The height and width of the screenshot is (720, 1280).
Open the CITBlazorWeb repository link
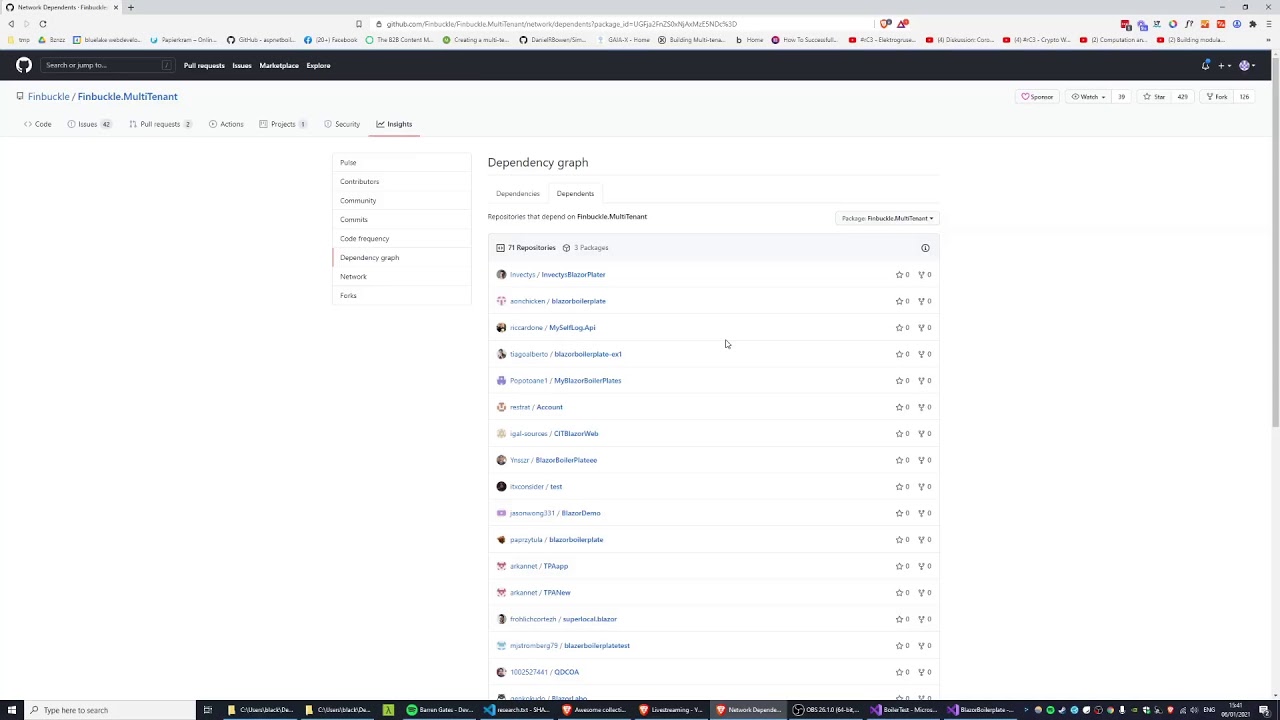point(576,433)
